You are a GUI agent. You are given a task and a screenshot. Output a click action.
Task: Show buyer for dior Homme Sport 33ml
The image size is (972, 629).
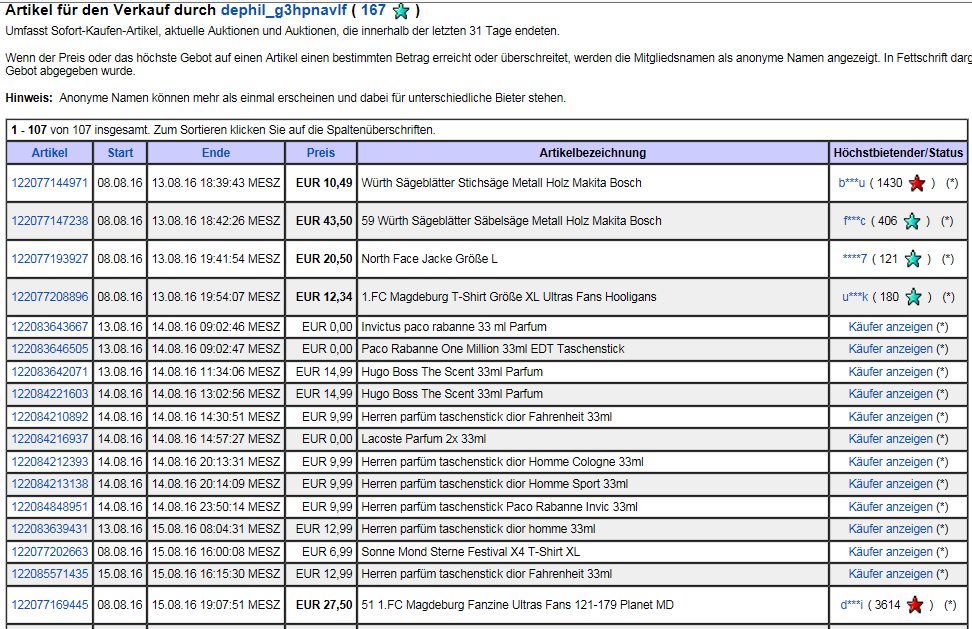(x=890, y=483)
